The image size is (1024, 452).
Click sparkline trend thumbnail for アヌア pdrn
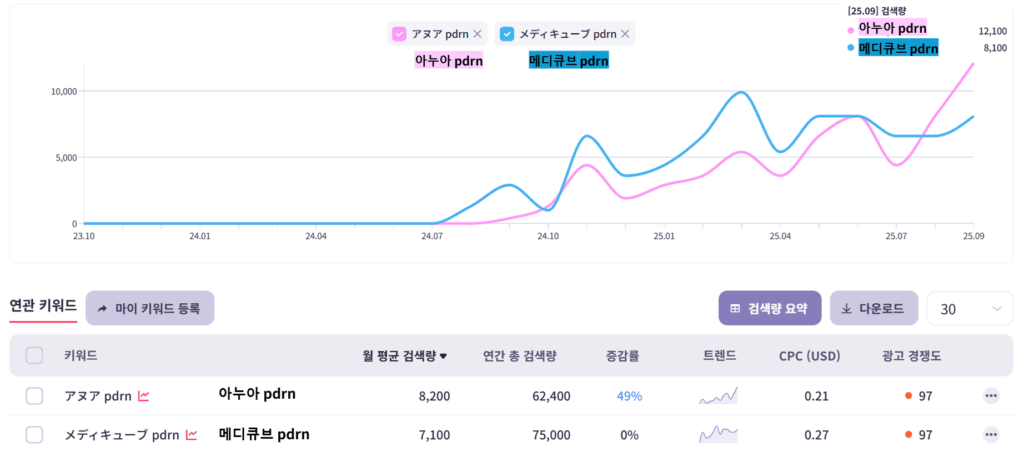pyautogui.click(x=718, y=396)
